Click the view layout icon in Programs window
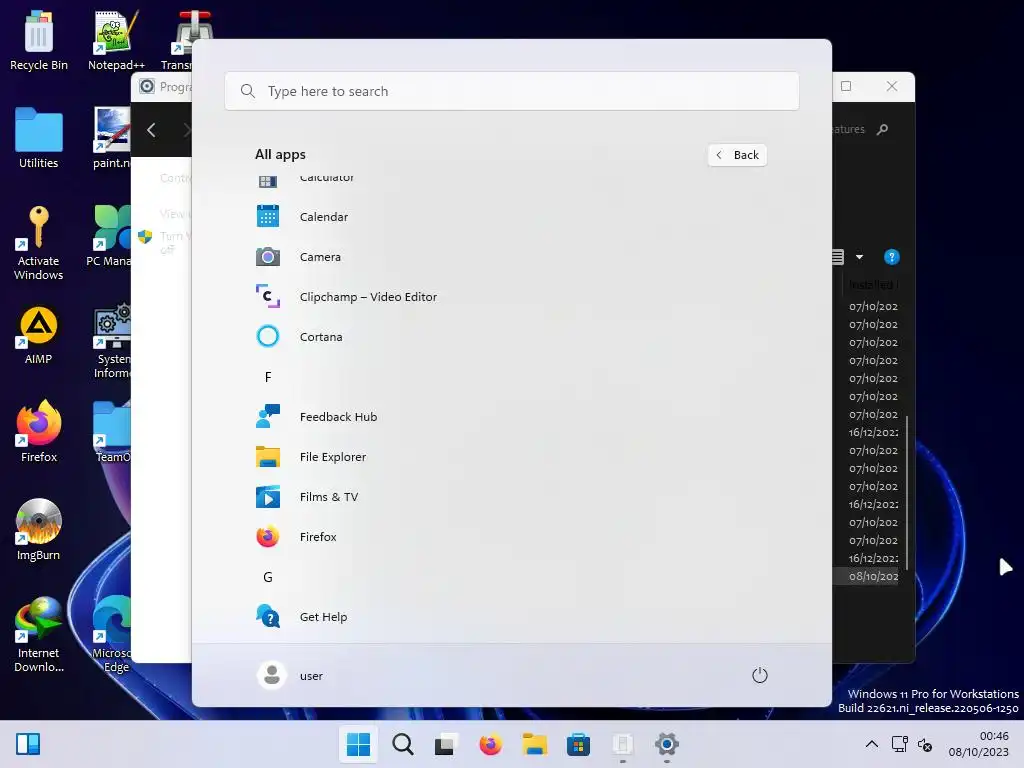1024x768 pixels. (839, 257)
